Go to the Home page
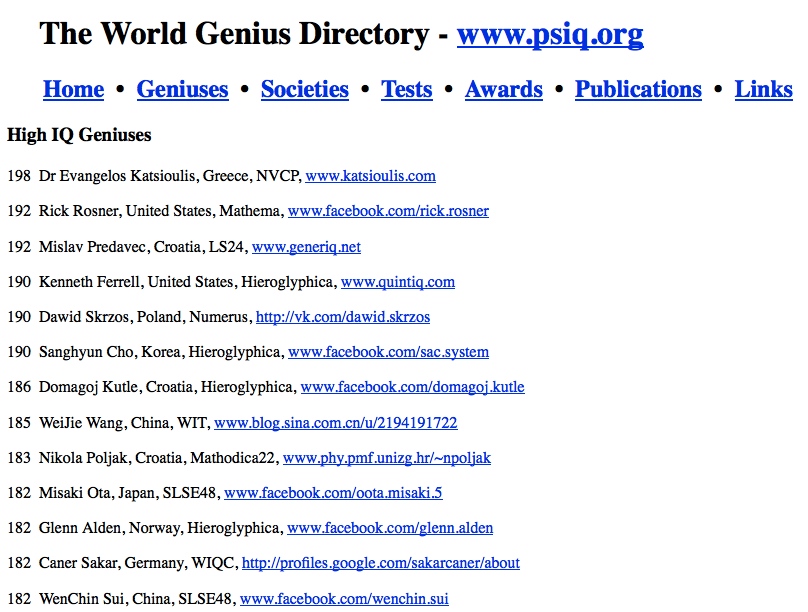Image resolution: width=808 pixels, height=612 pixels. coord(73,90)
